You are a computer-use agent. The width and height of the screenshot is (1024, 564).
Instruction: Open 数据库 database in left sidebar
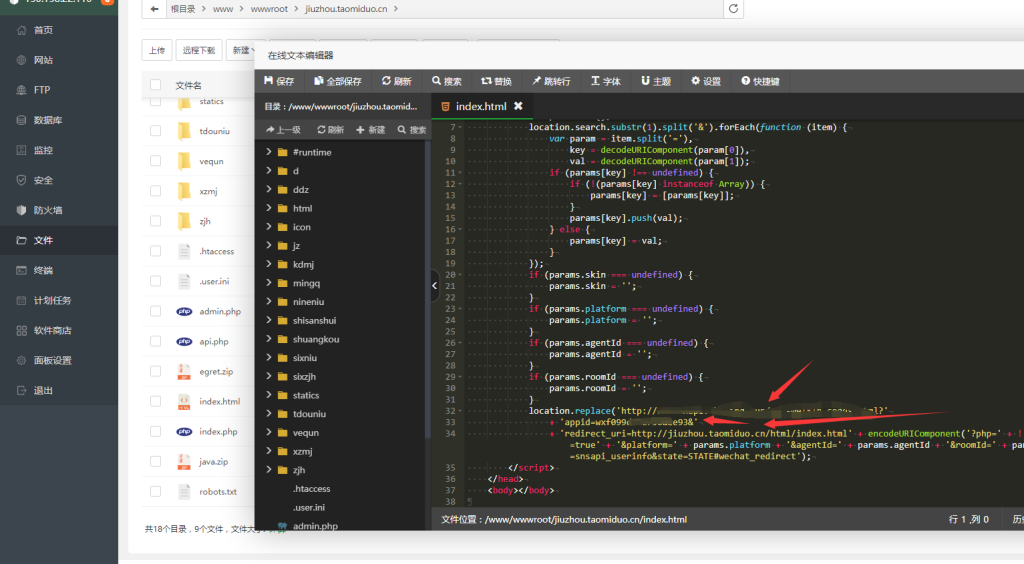tap(48, 120)
